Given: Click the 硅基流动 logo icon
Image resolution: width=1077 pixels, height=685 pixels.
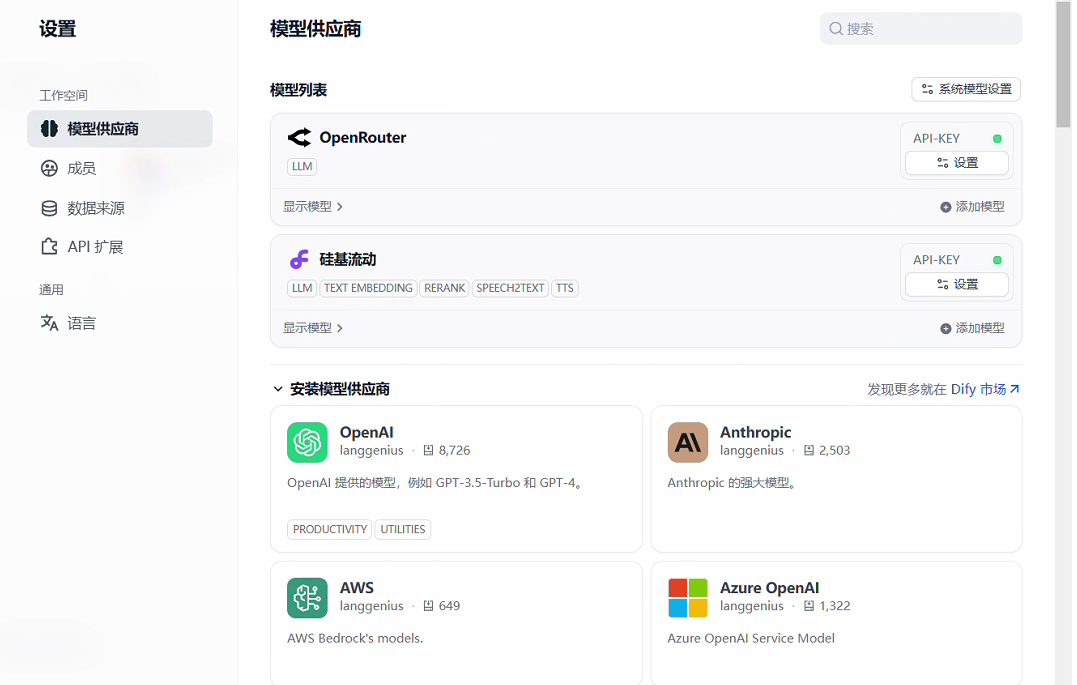Looking at the screenshot, I should click(x=299, y=259).
